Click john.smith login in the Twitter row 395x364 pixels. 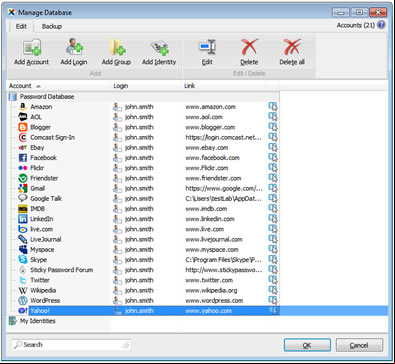[x=139, y=280]
